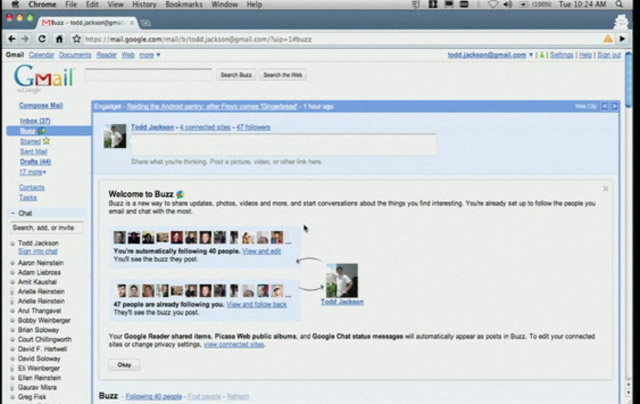Click the Search Buzz button
The image size is (640, 404).
pos(236,75)
